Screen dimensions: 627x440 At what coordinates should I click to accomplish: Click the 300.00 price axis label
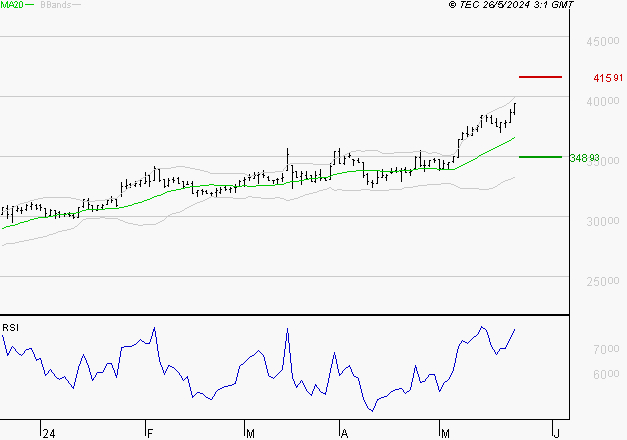603,221
